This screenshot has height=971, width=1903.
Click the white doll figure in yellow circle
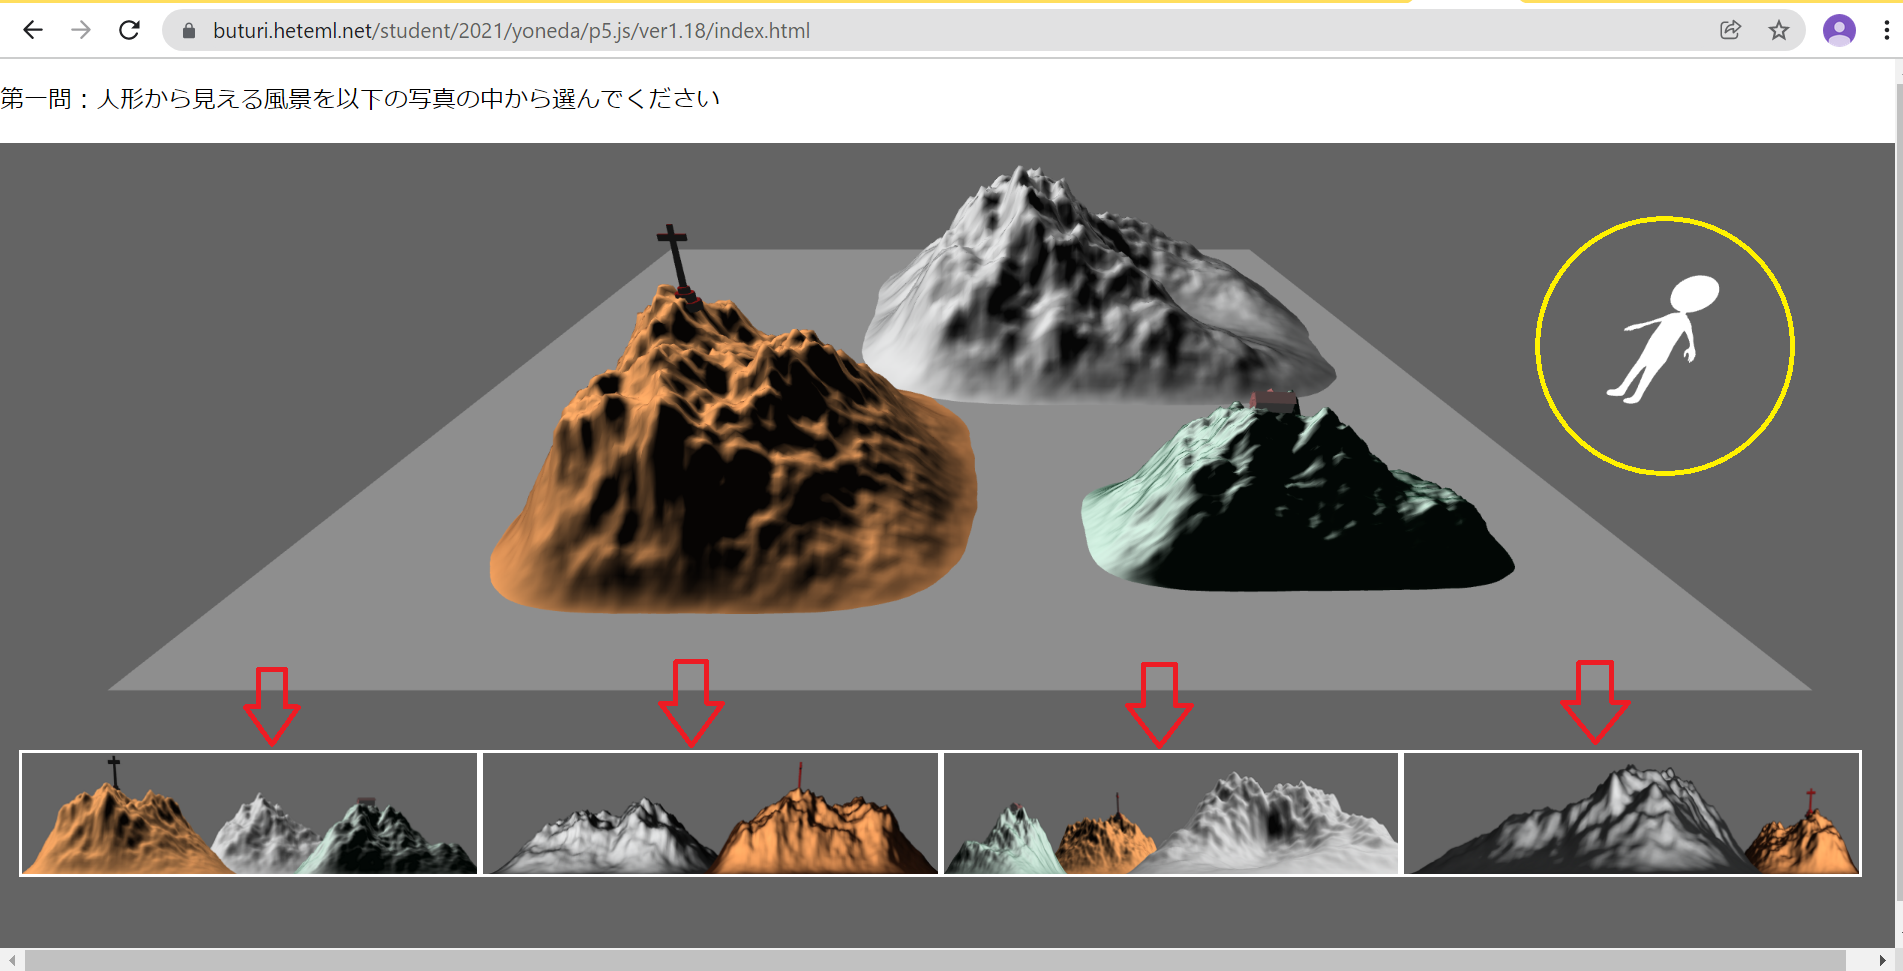click(x=1664, y=341)
